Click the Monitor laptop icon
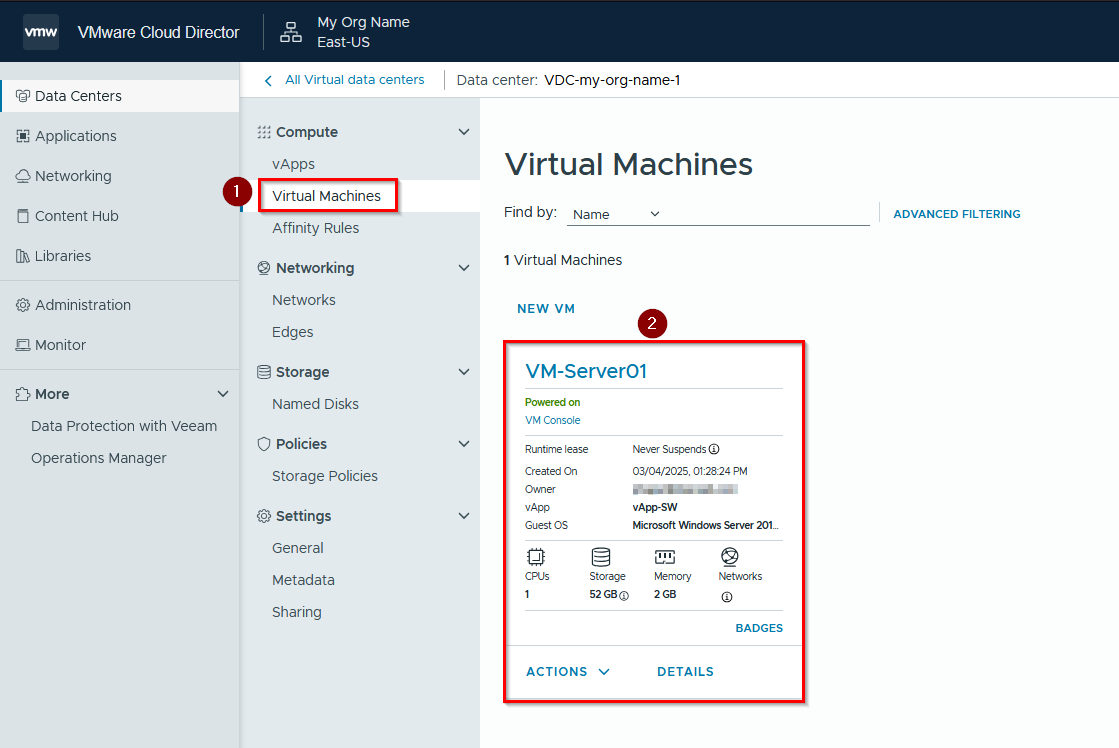Screen dimensions: 1119x748 [23, 345]
